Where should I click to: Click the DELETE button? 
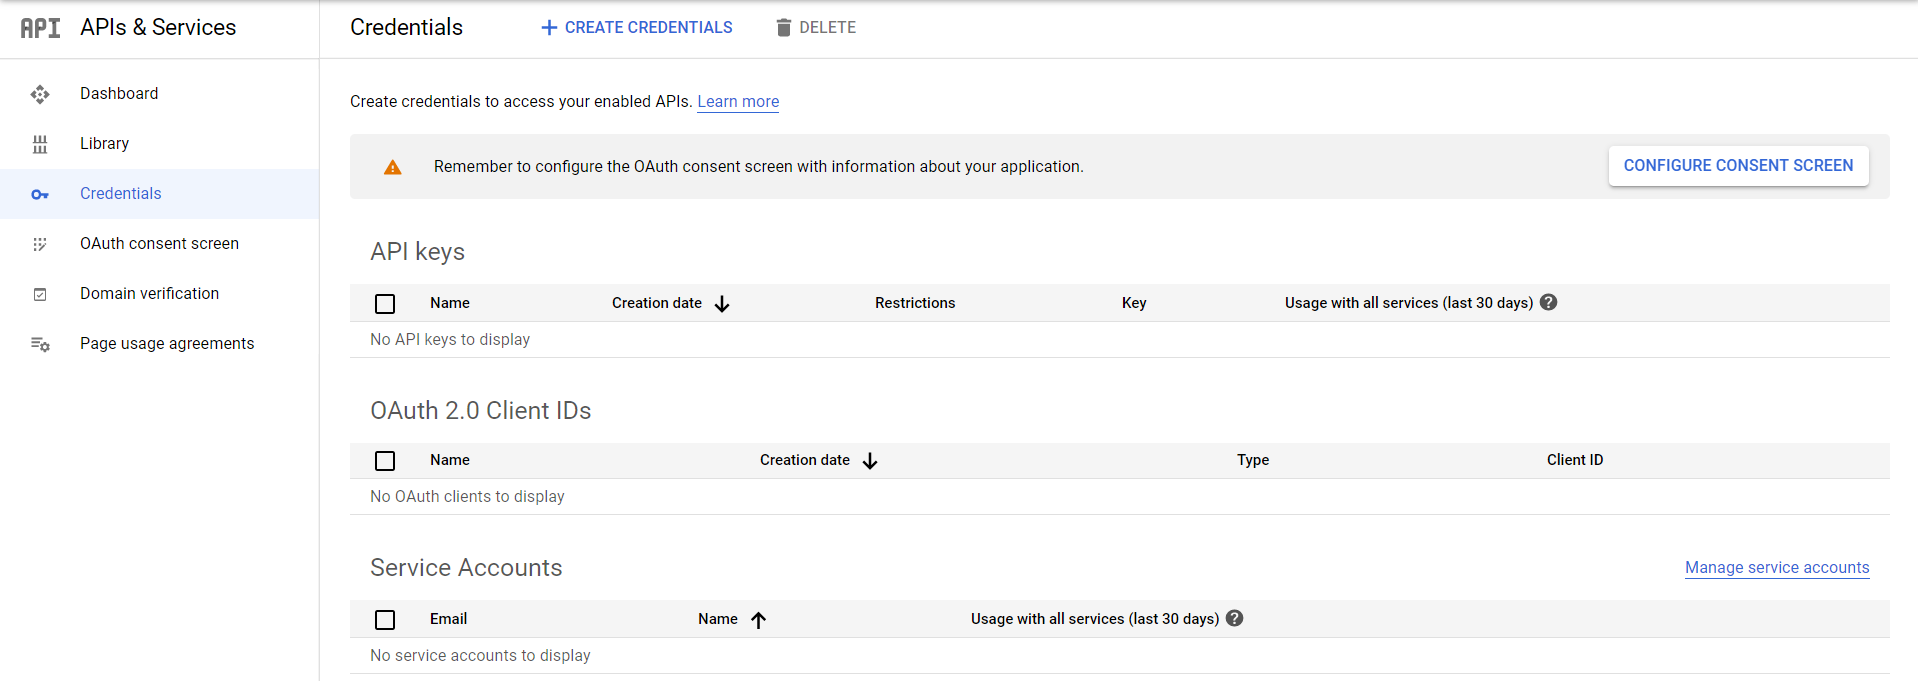[816, 28]
